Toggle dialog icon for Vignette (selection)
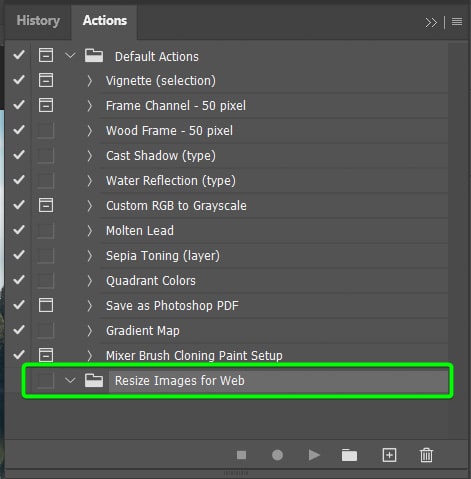Screen dimensions: 471x479 (x=46, y=80)
